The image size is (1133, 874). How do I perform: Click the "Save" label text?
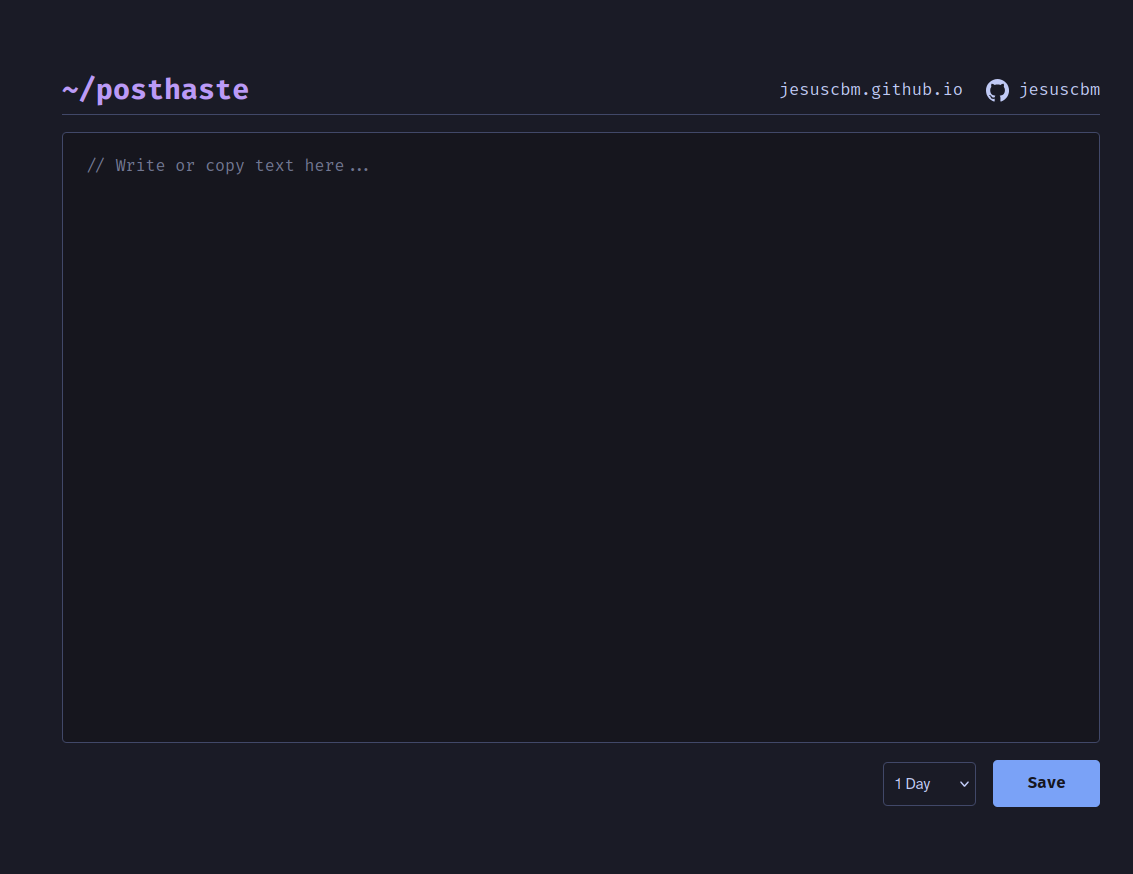point(1046,783)
